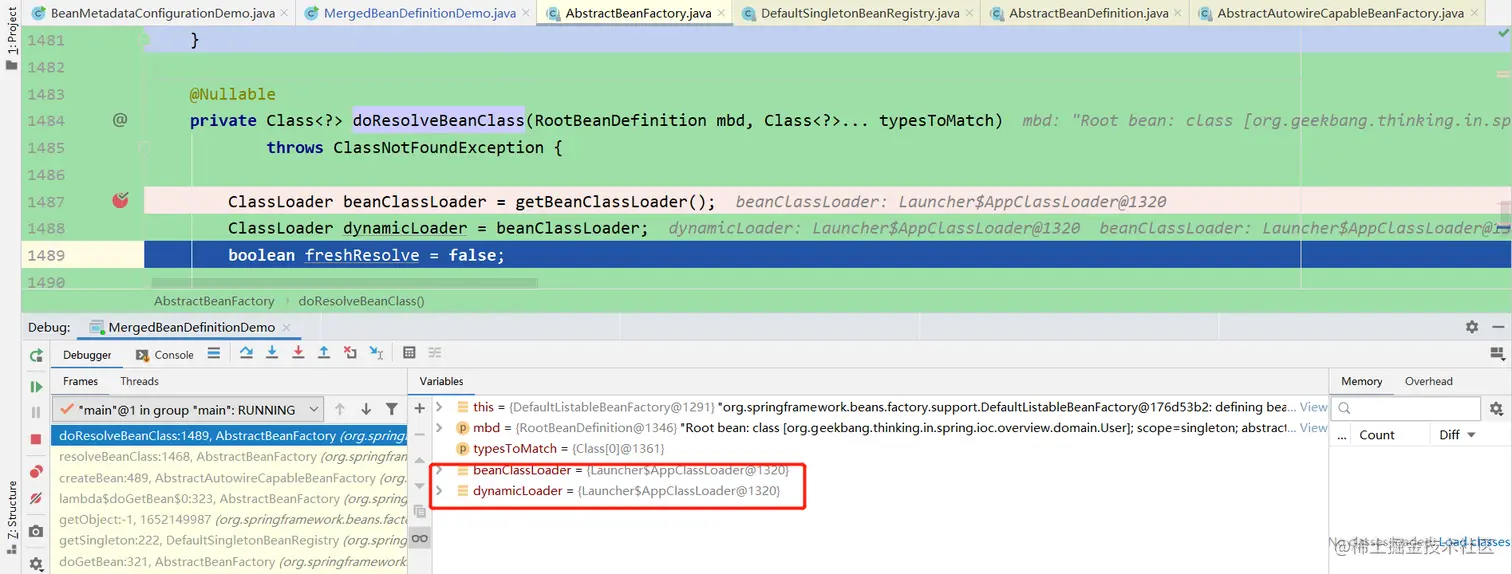Rerun MergedBeanDefinitionDemo debug session
This screenshot has height=574, width=1512.
pos(36,355)
